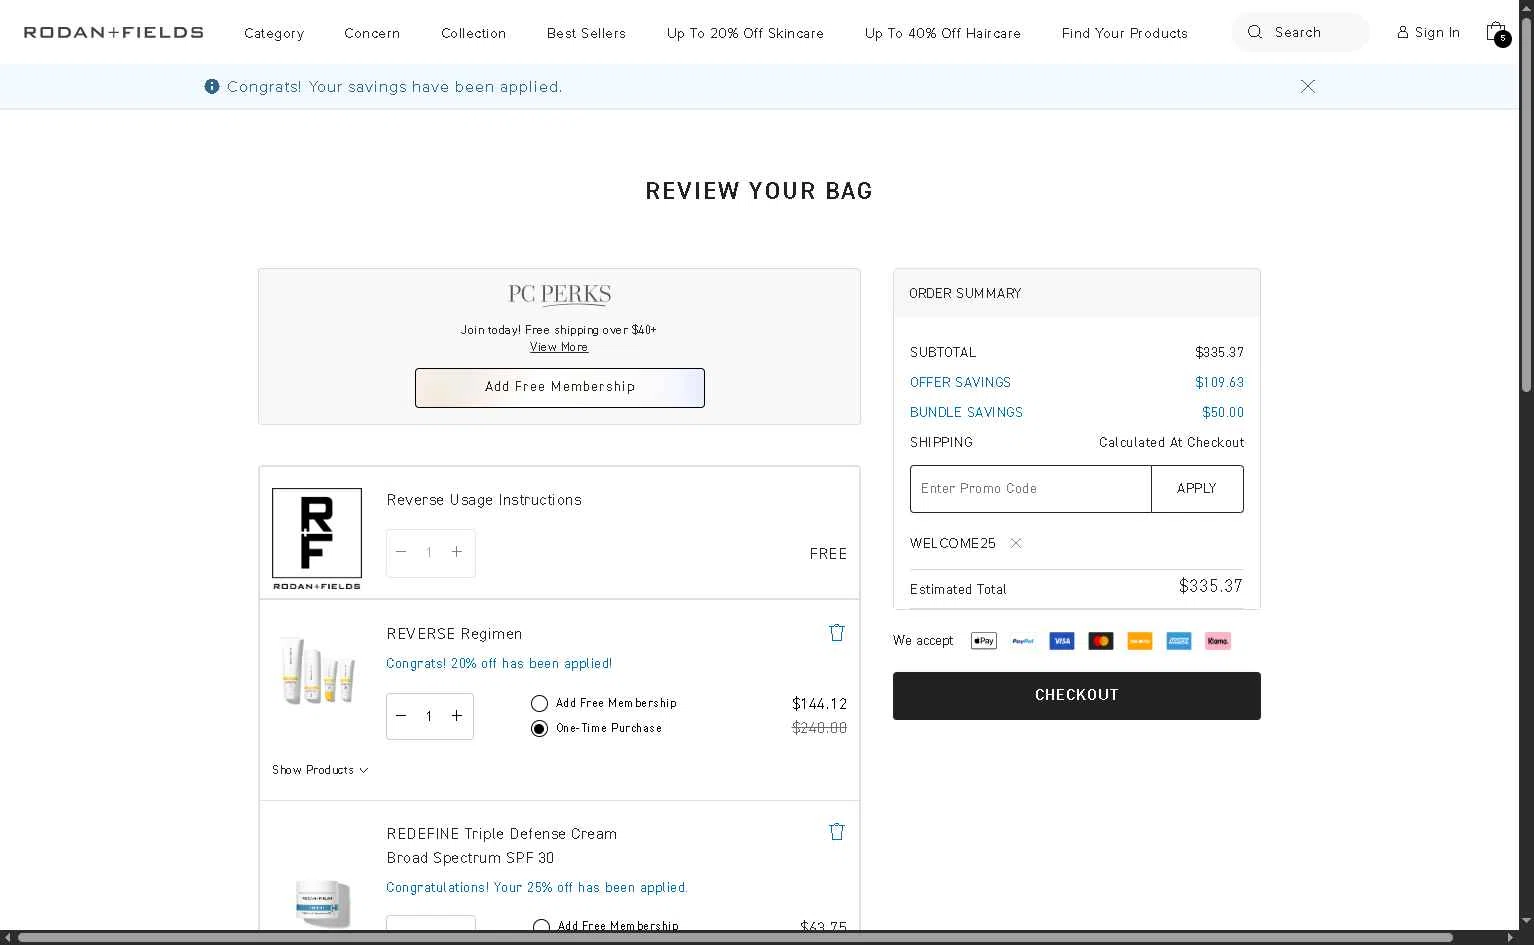
Task: Open Up To 20% Off Skincare
Action: tap(745, 33)
